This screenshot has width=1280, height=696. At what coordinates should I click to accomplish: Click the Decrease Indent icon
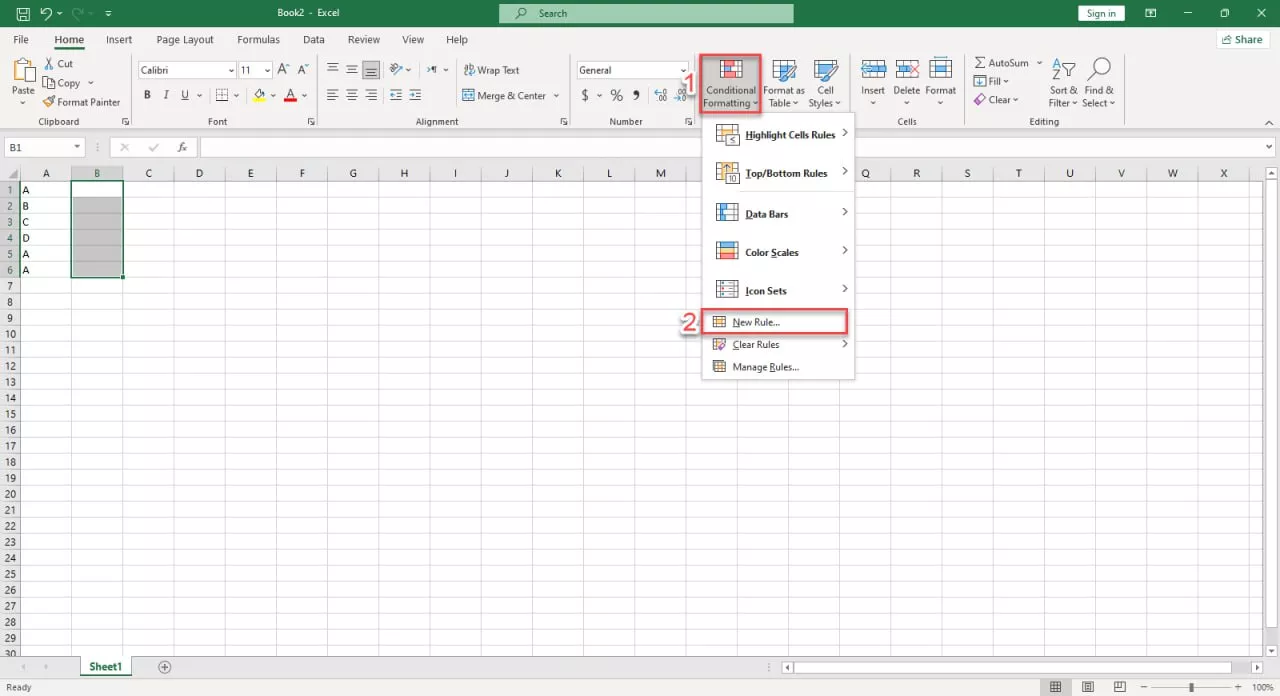tap(396, 96)
